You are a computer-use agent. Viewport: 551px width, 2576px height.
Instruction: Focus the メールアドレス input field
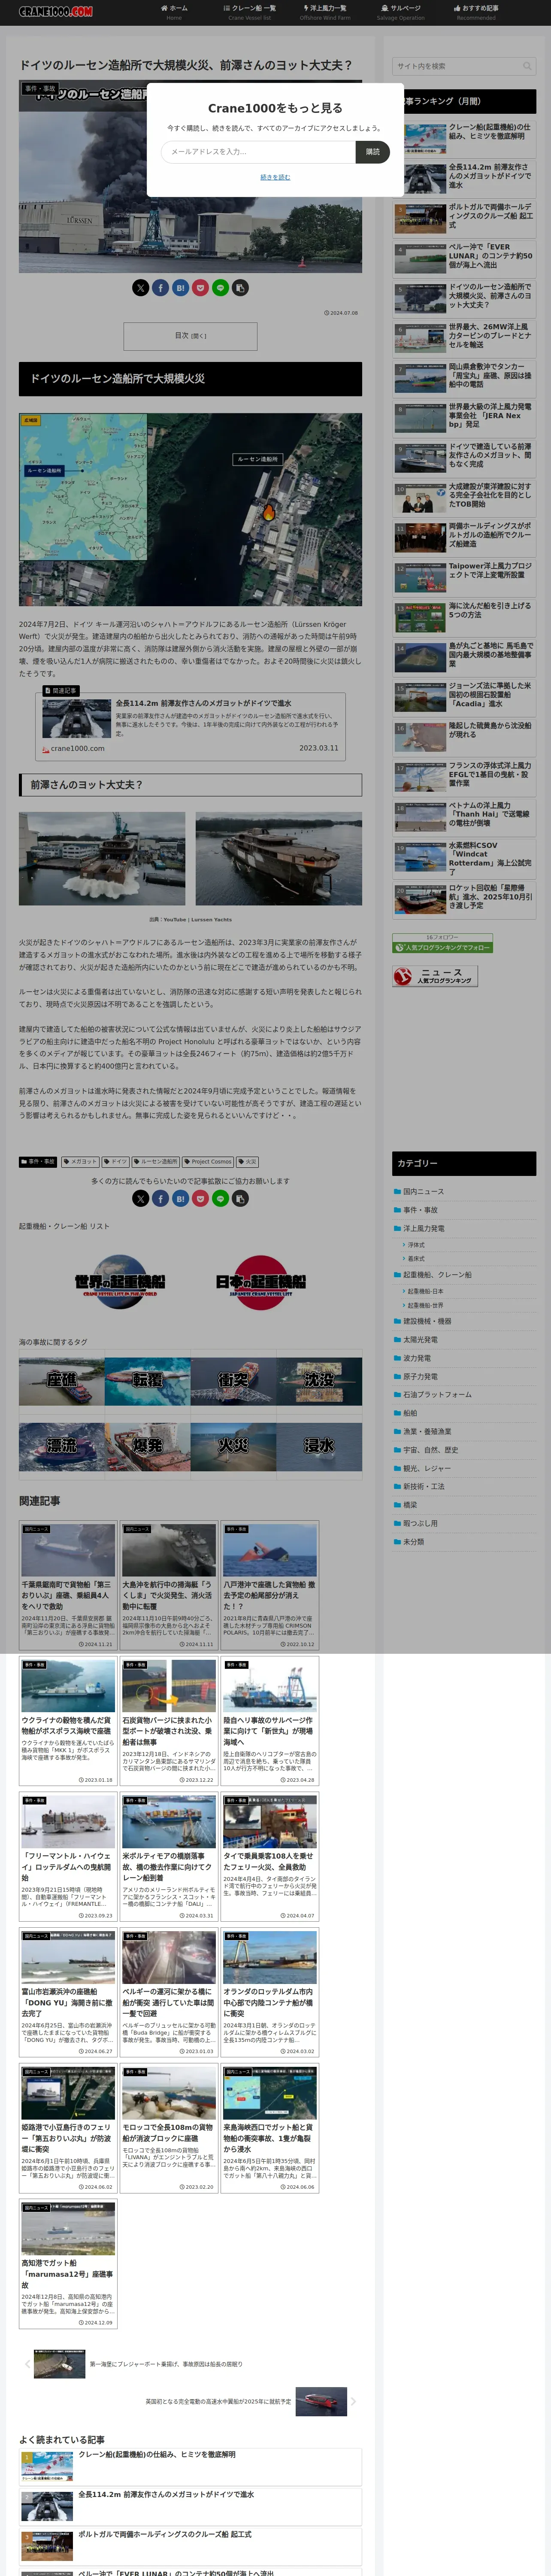[258, 152]
